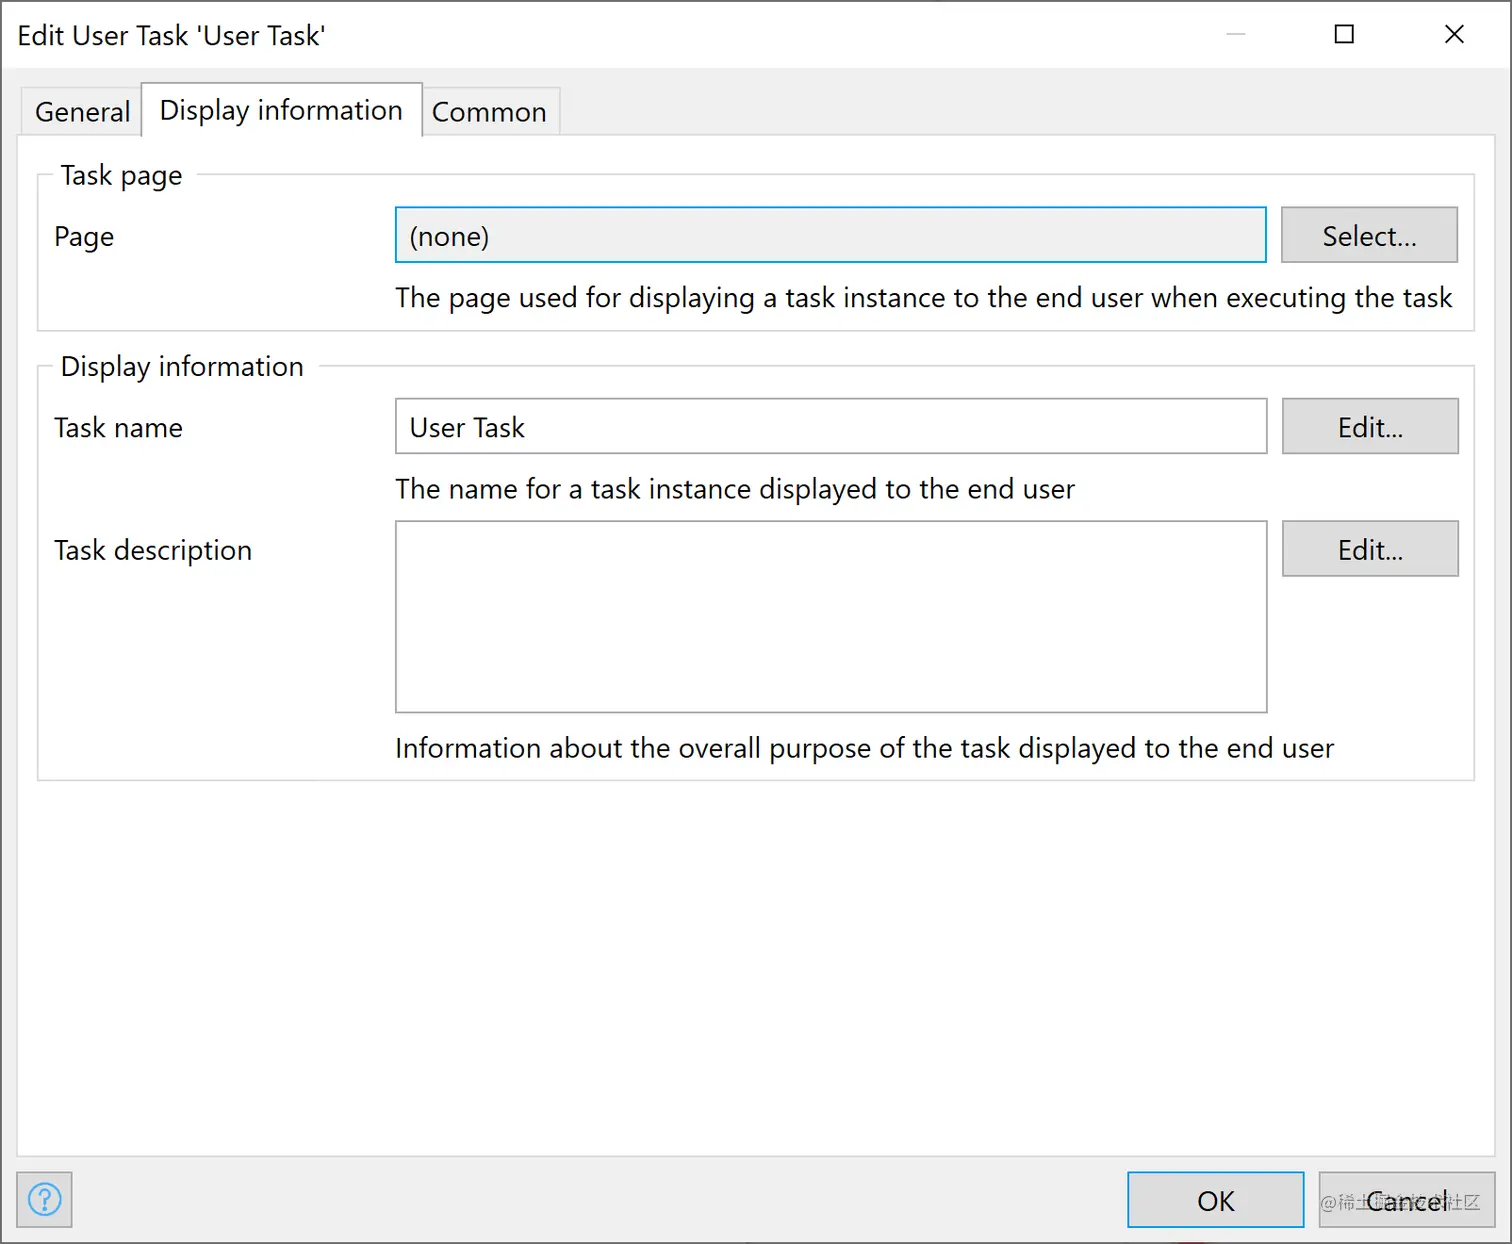The image size is (1512, 1244).
Task: Click Edit... beside the Task name field
Action: point(1370,427)
